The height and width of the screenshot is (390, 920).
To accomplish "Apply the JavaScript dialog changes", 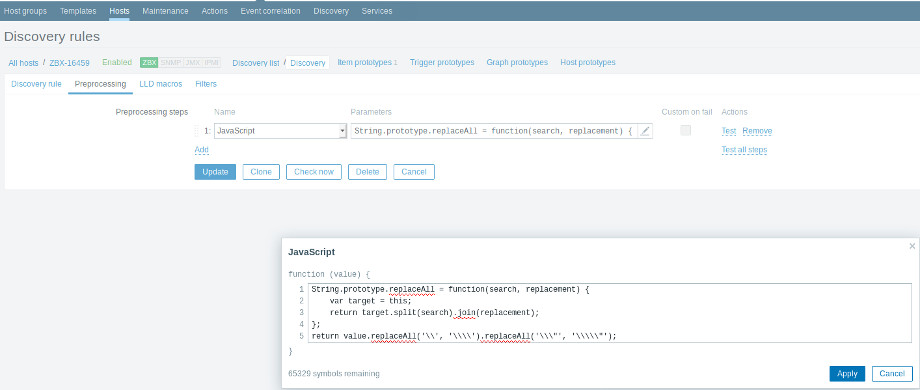I will [x=847, y=374].
